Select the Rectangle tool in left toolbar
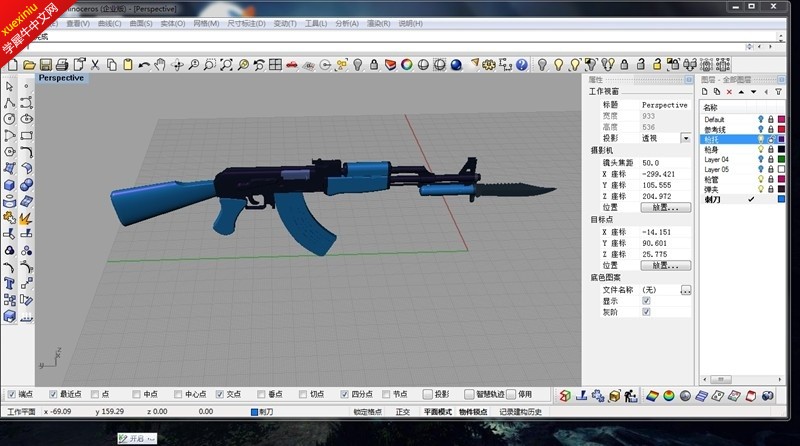 tap(27, 136)
